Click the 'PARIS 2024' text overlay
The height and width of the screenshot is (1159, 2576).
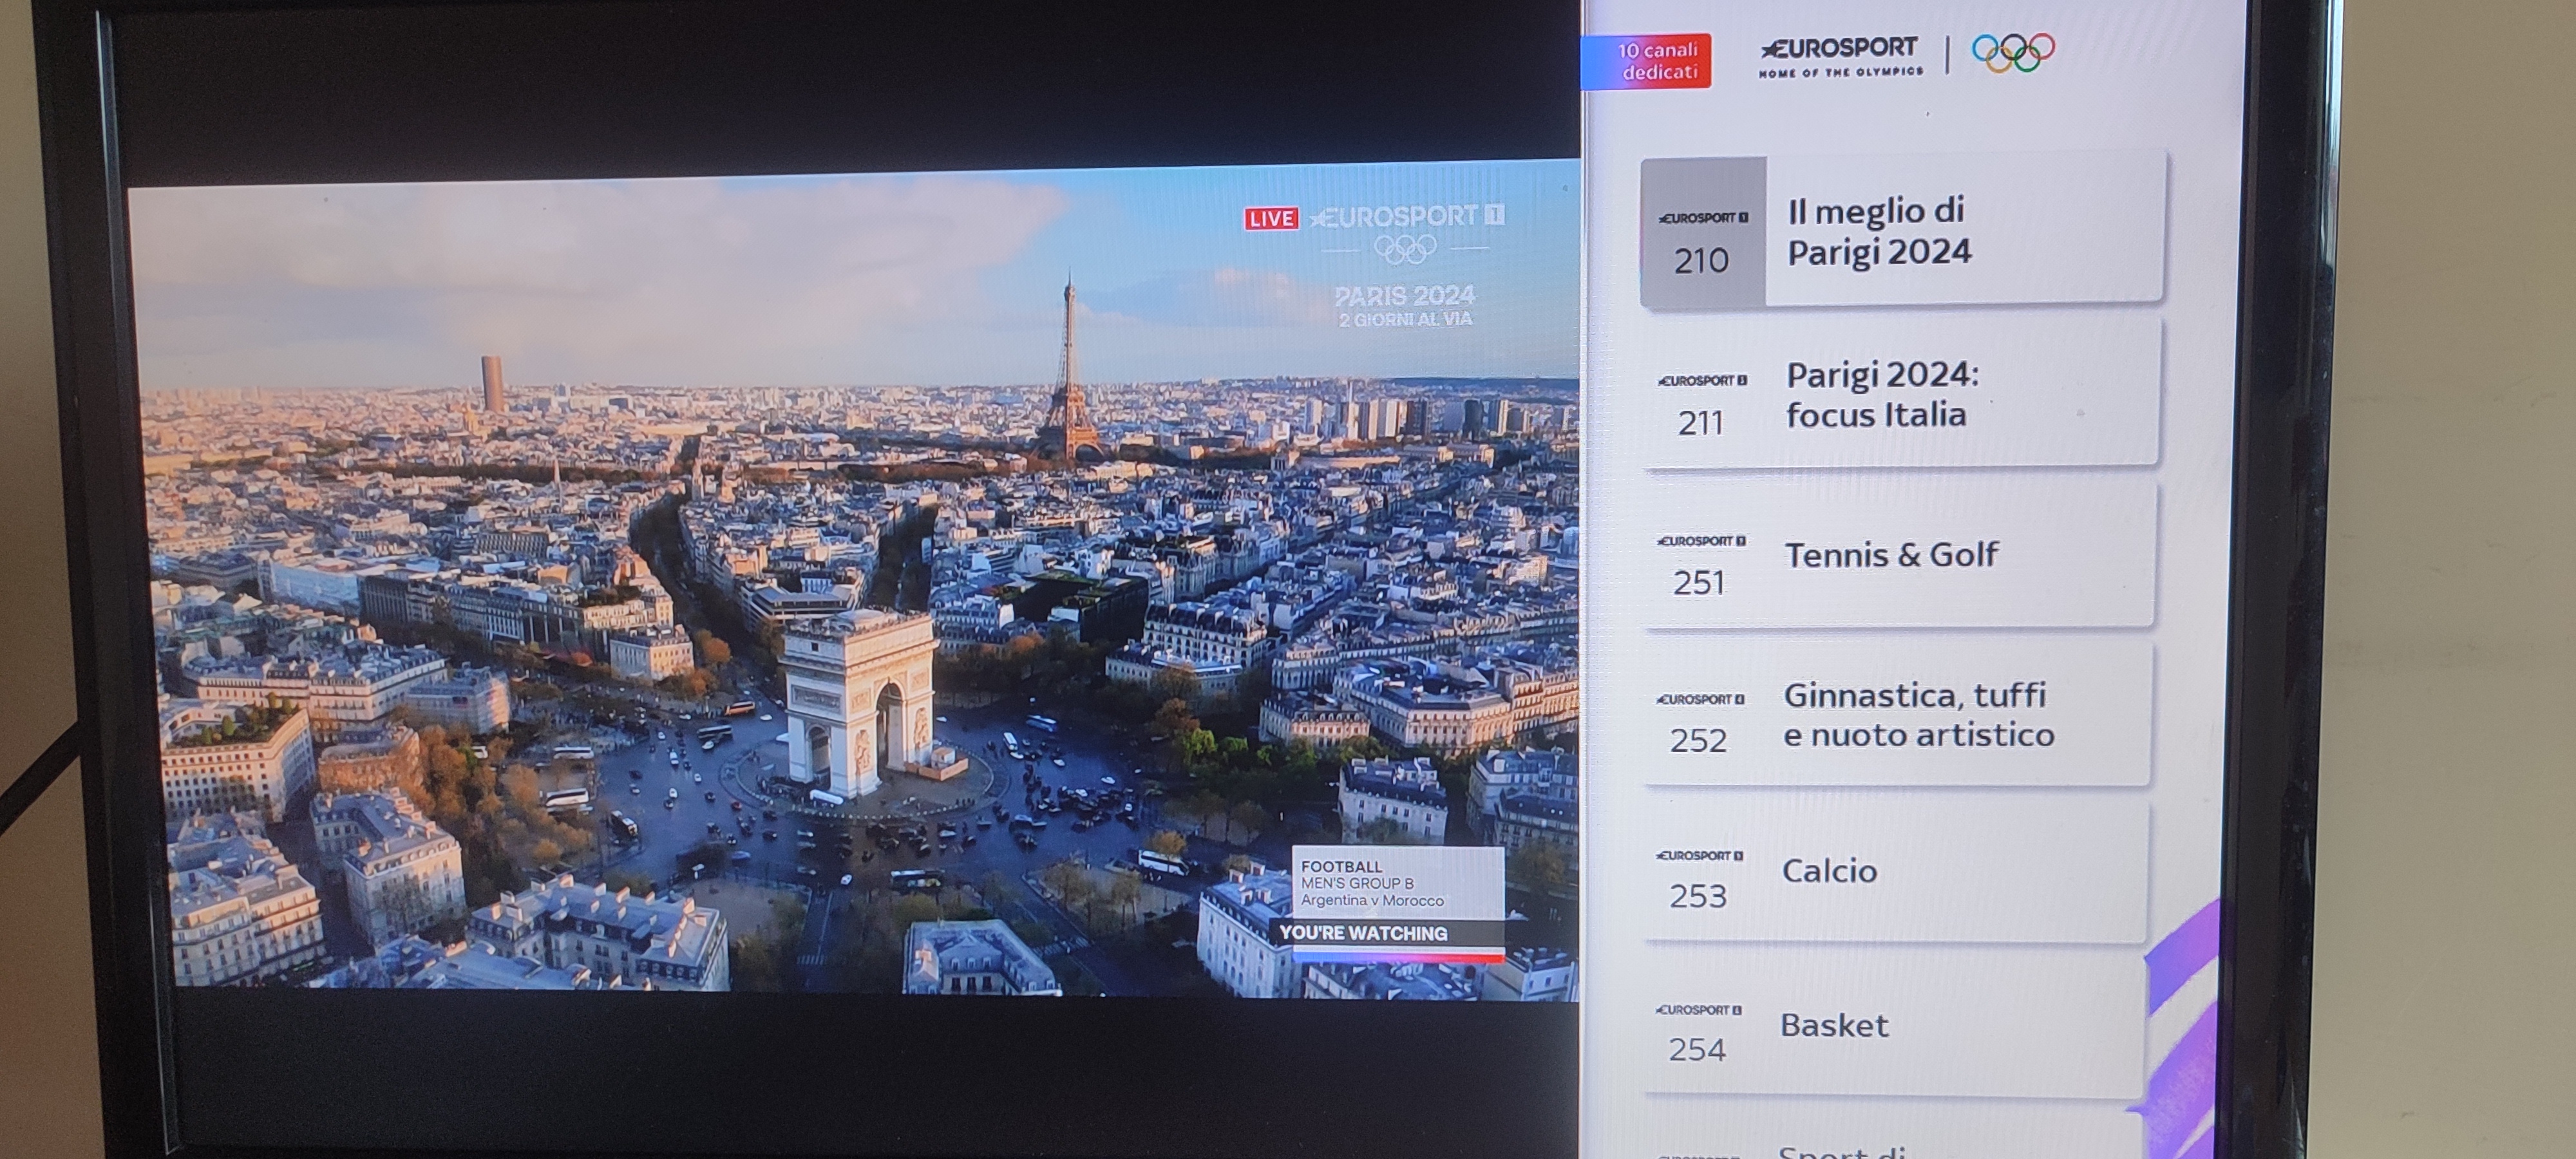point(1405,296)
